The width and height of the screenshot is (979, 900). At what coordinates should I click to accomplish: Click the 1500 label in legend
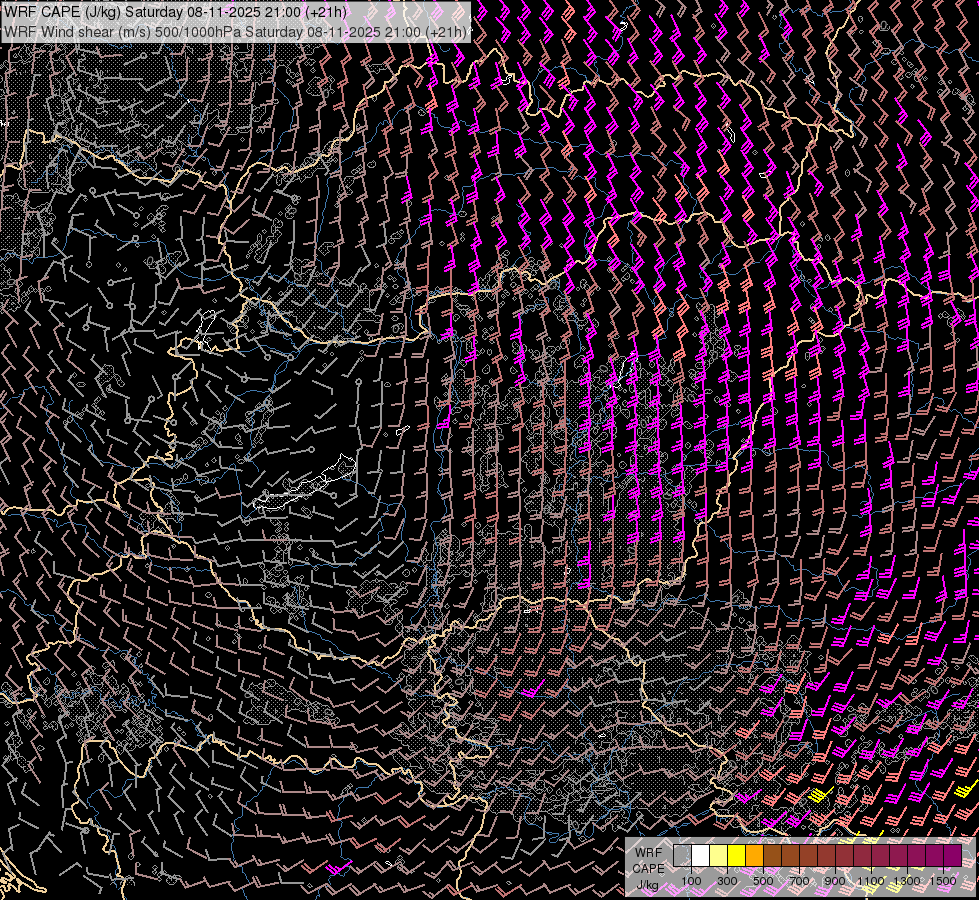click(943, 881)
